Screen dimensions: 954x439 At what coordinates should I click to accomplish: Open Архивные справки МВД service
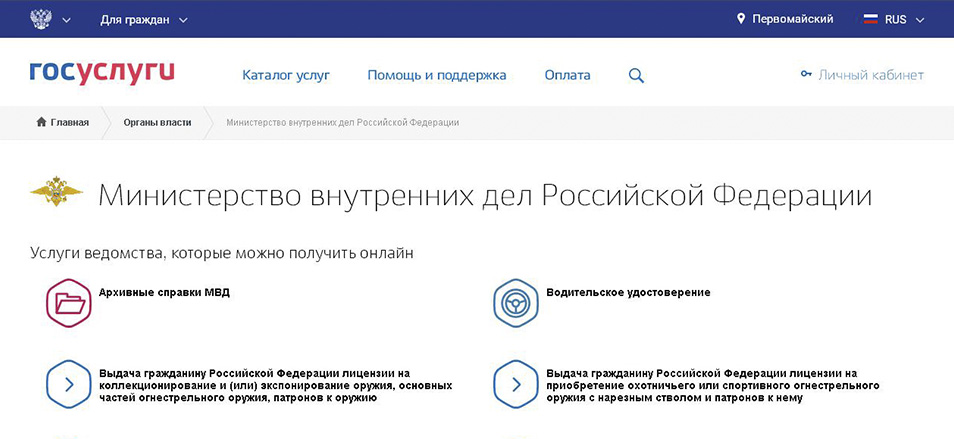(164, 292)
